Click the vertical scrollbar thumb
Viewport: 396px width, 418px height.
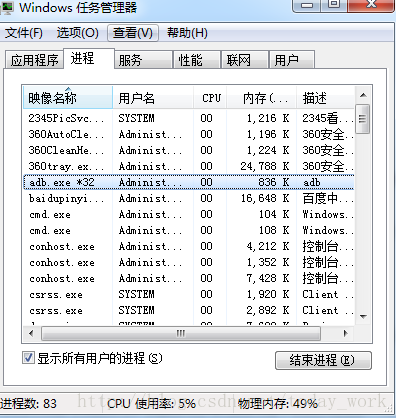point(362,119)
